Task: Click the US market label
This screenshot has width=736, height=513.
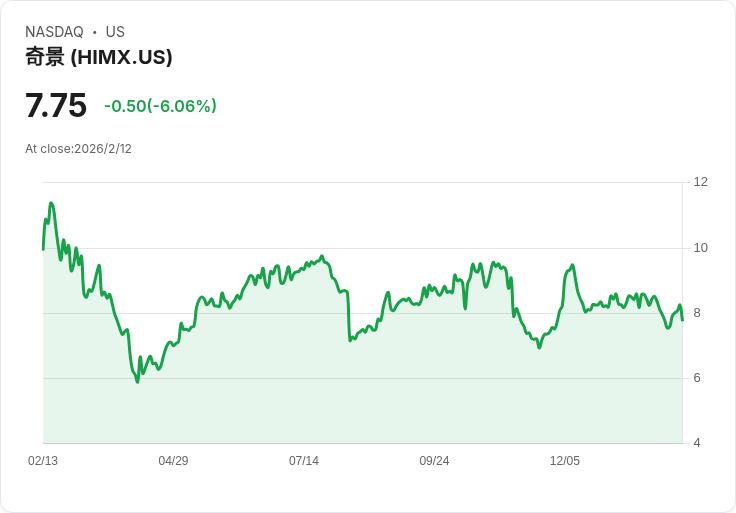Action: coord(115,32)
